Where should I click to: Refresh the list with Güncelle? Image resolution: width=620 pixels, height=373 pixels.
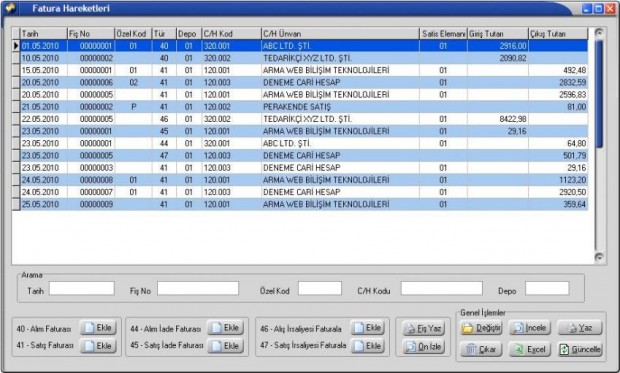click(x=580, y=349)
